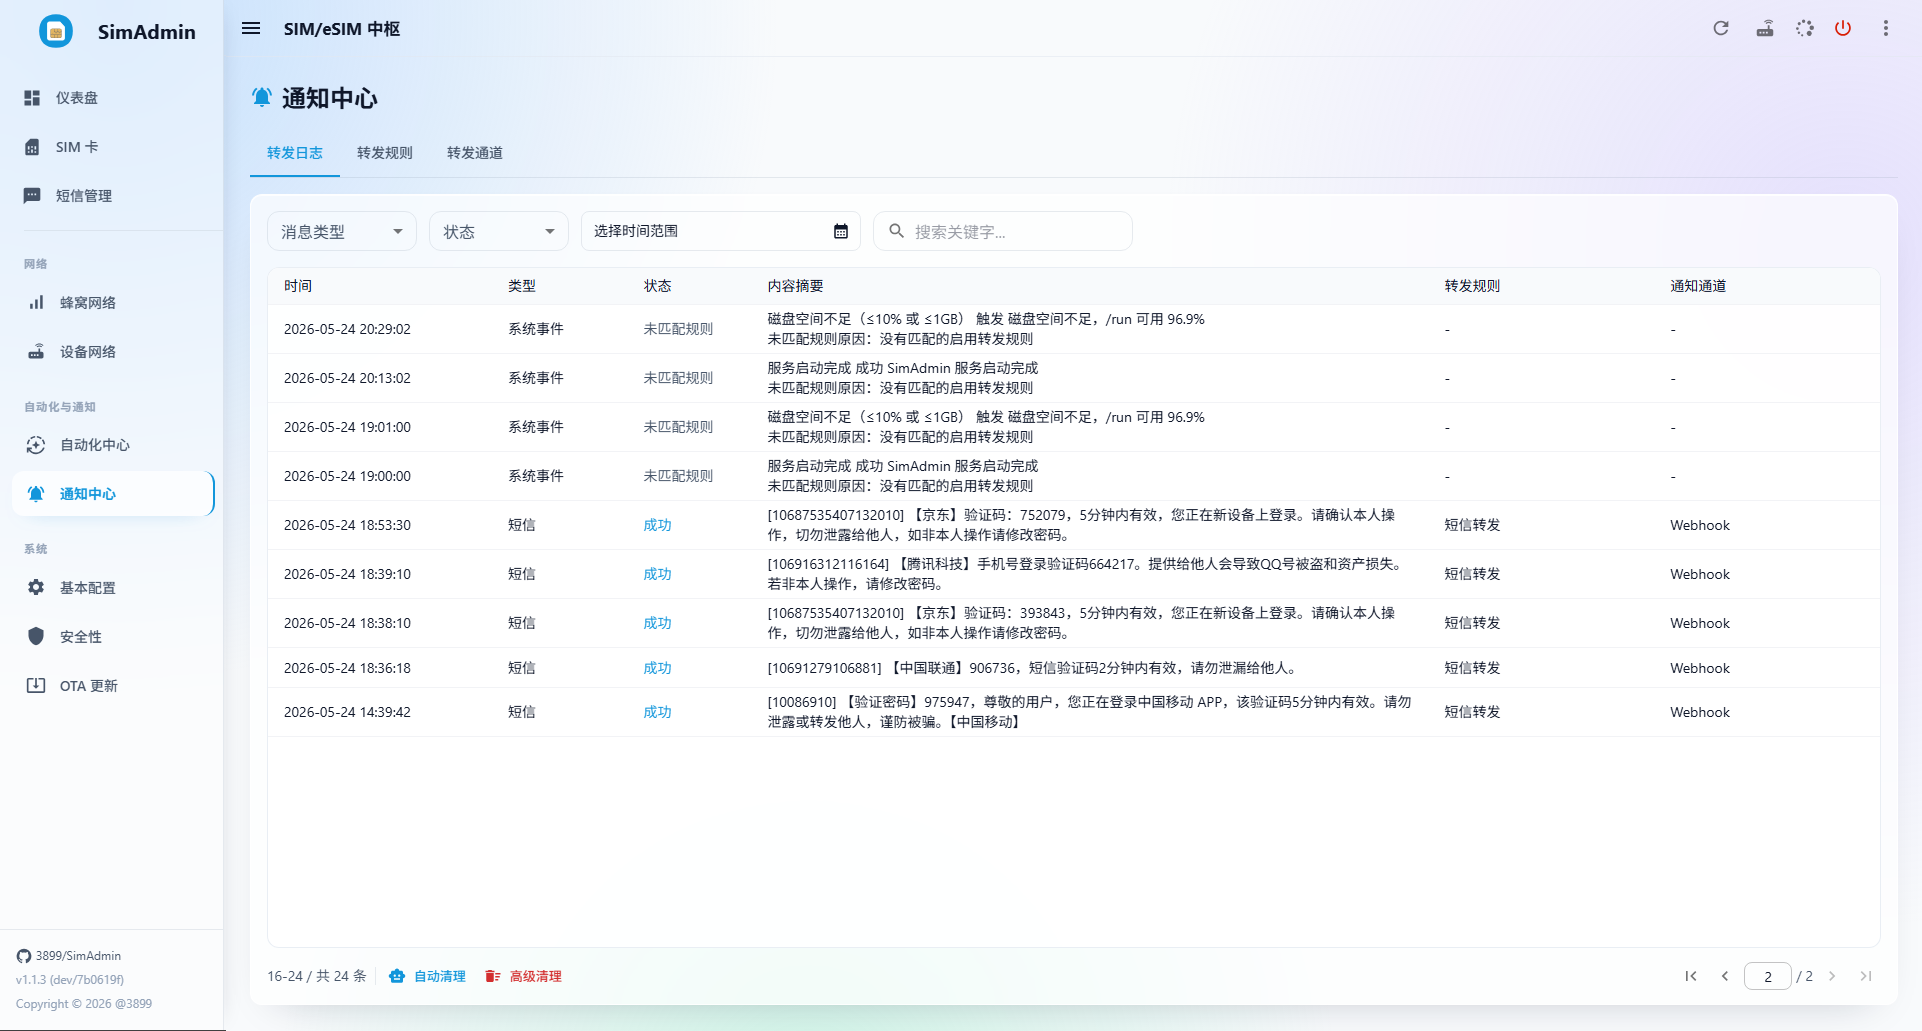Open 短信管理 in the sidebar

[112, 196]
